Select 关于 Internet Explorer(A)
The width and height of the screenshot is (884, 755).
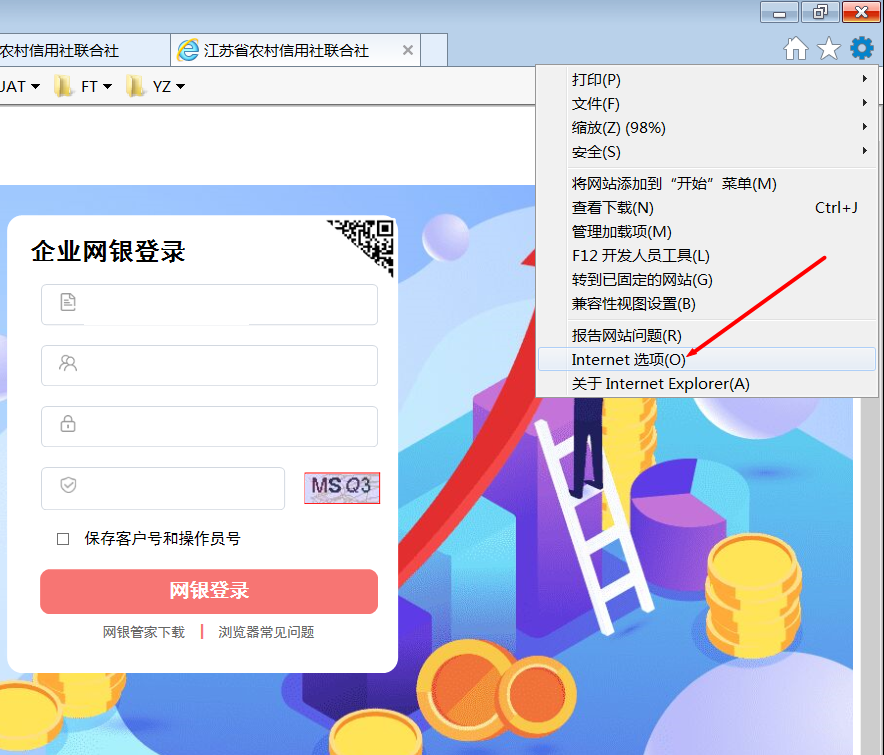708,384
